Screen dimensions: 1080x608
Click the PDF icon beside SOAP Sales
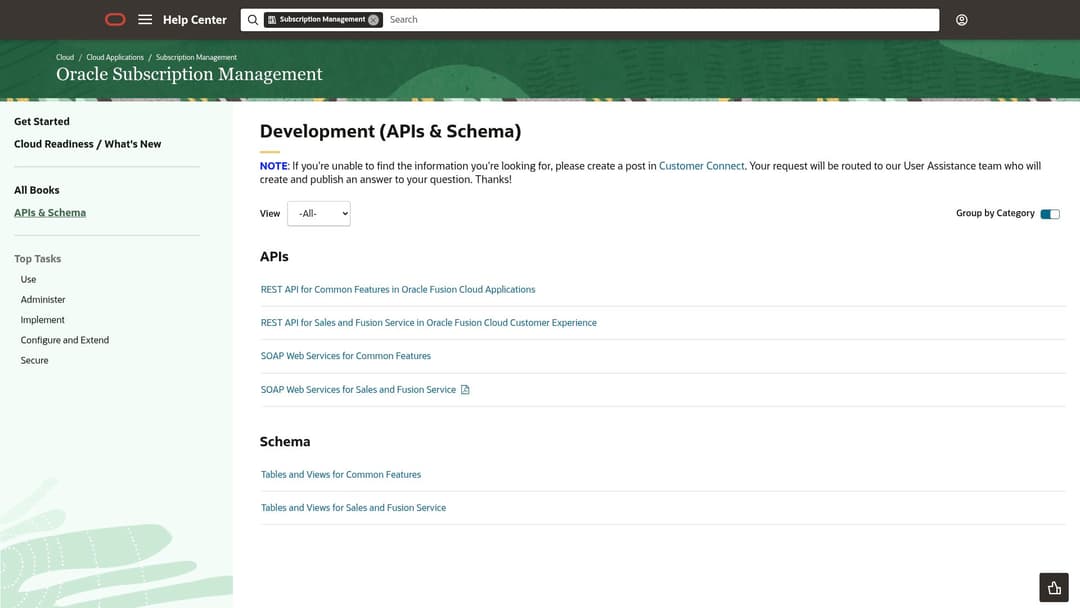(465, 390)
